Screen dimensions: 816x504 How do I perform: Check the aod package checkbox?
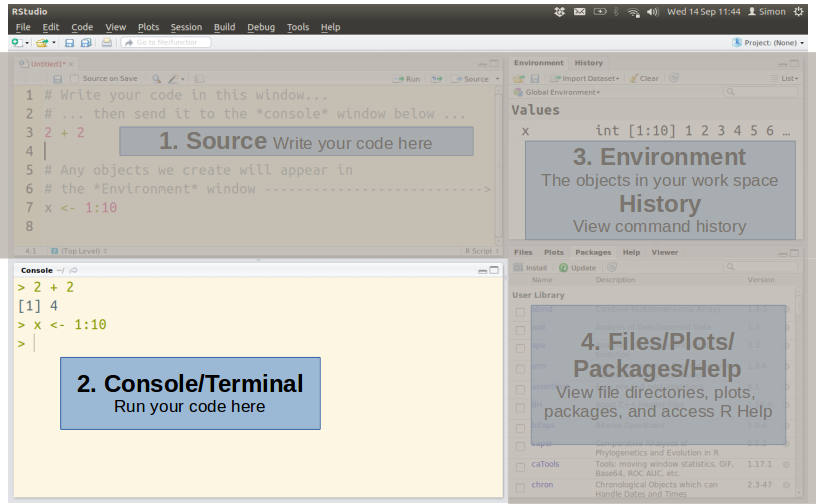520,330
